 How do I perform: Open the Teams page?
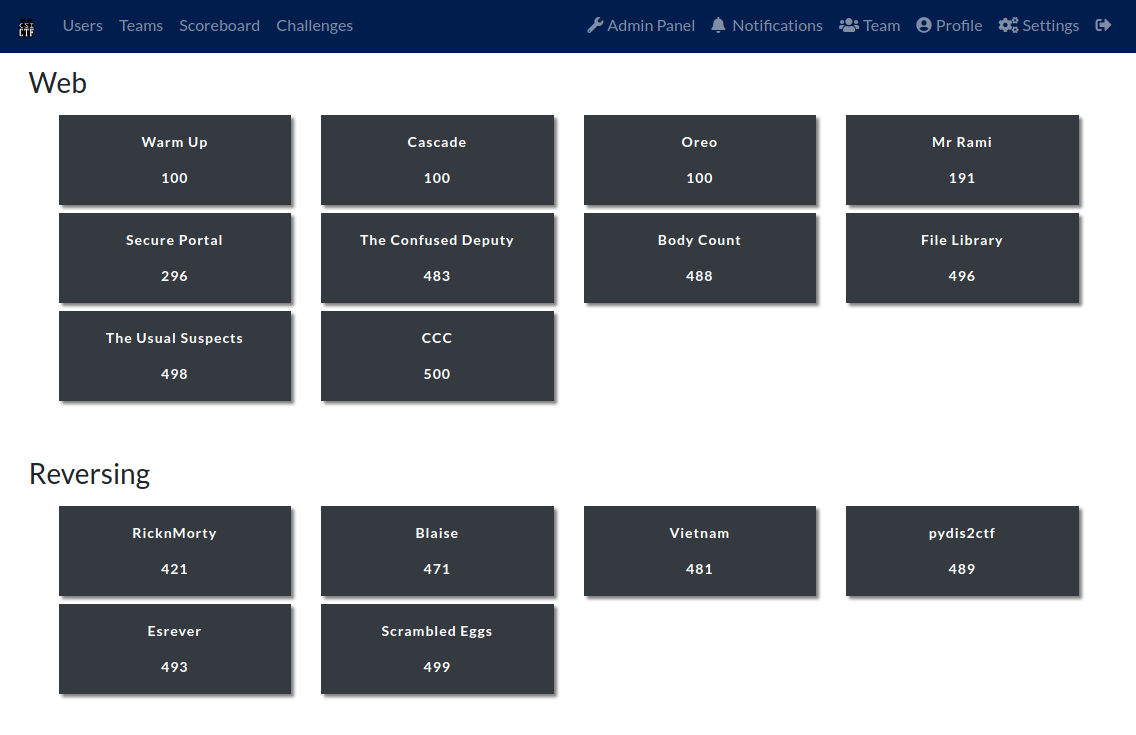pyautogui.click(x=140, y=26)
